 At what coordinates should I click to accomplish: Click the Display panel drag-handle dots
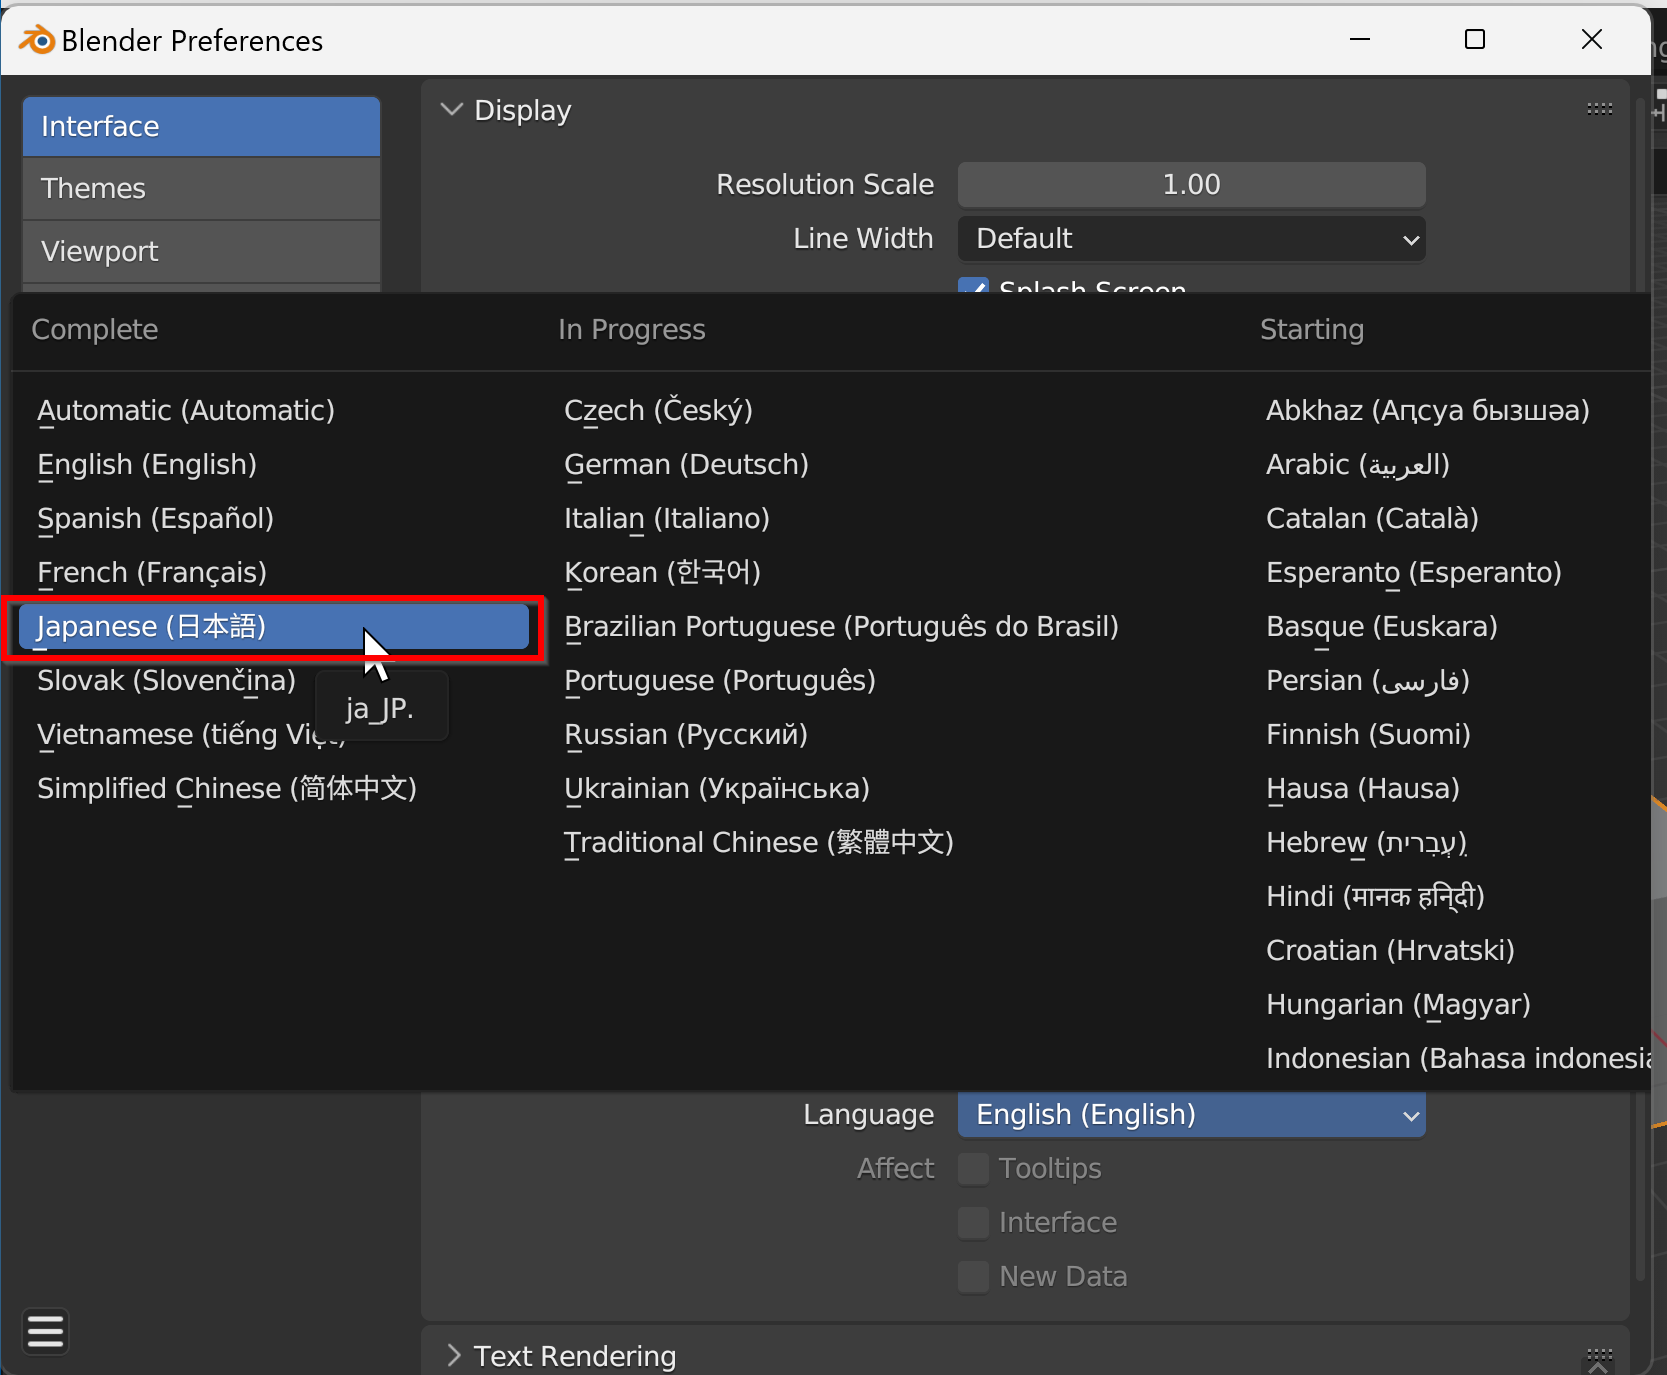1599,109
